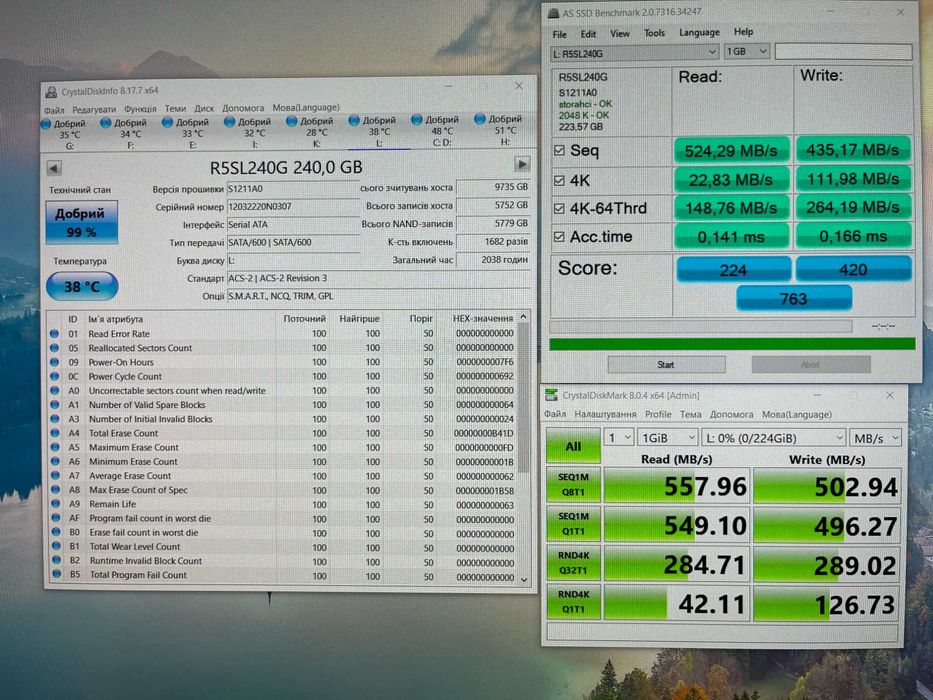Screen dimensions: 933x700
Task: Open Диск menu in CrystalDiskInfo
Action: pos(204,108)
